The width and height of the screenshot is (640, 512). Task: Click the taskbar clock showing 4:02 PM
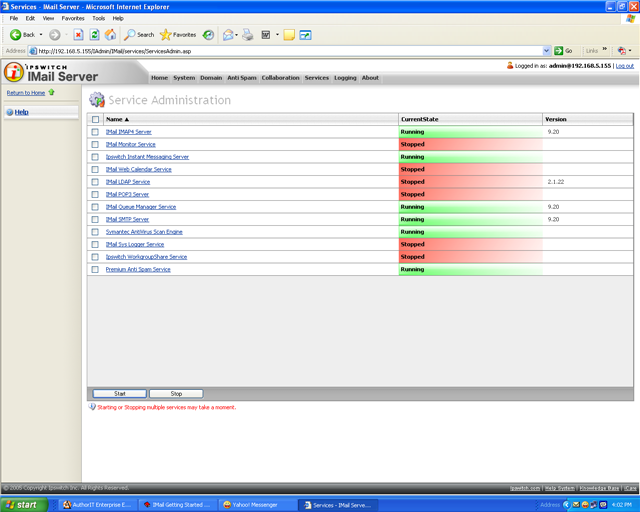point(622,505)
